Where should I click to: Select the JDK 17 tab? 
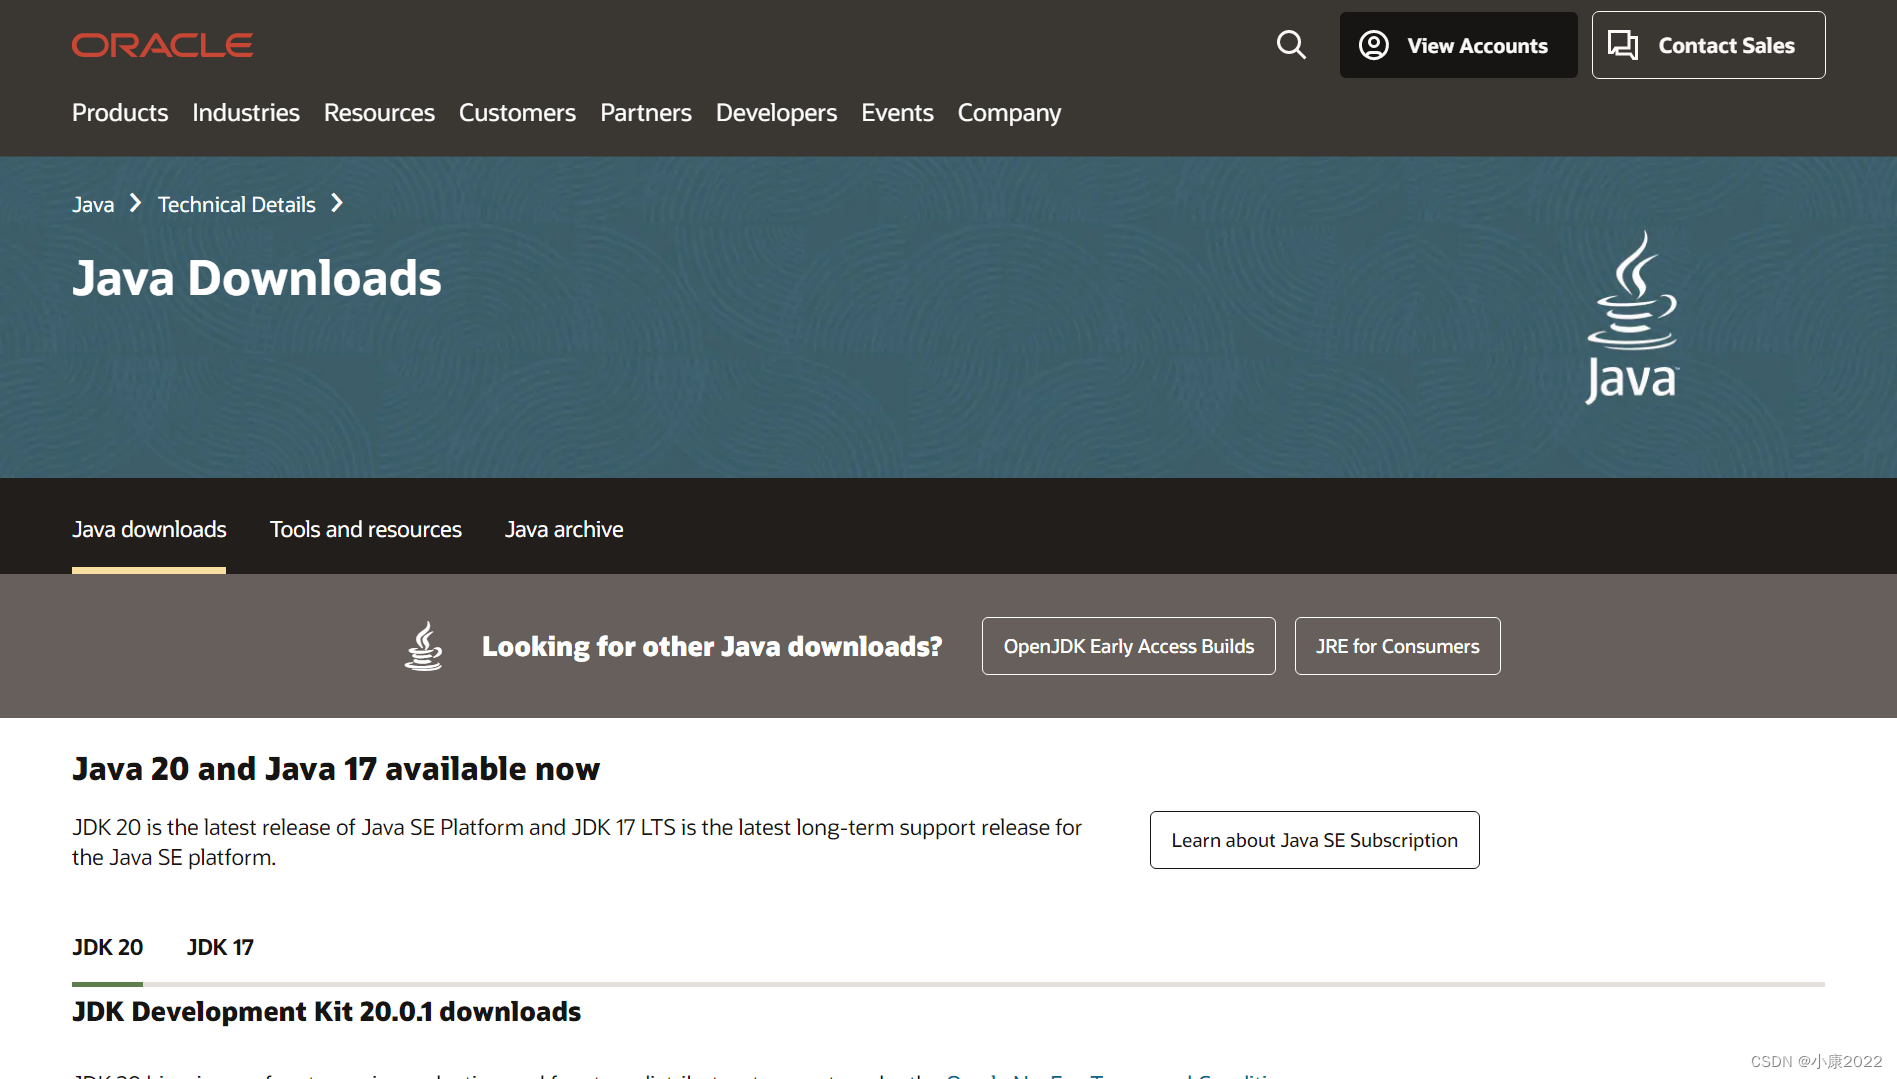click(220, 947)
